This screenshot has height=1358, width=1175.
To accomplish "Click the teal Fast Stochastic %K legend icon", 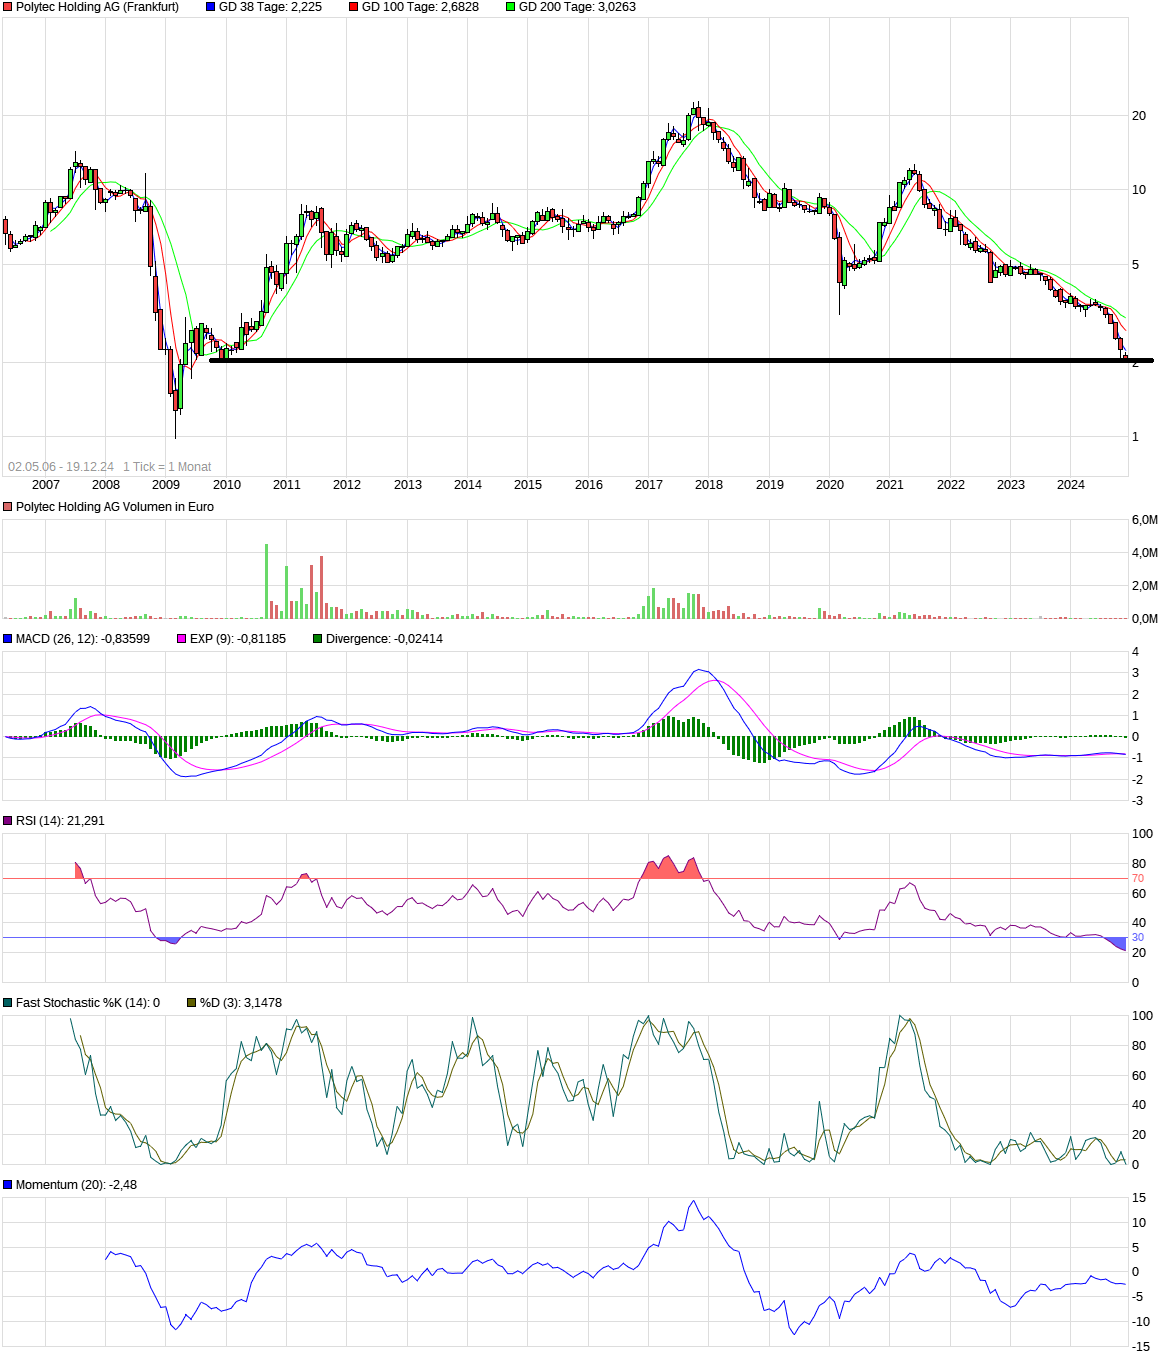I will coord(7,1000).
